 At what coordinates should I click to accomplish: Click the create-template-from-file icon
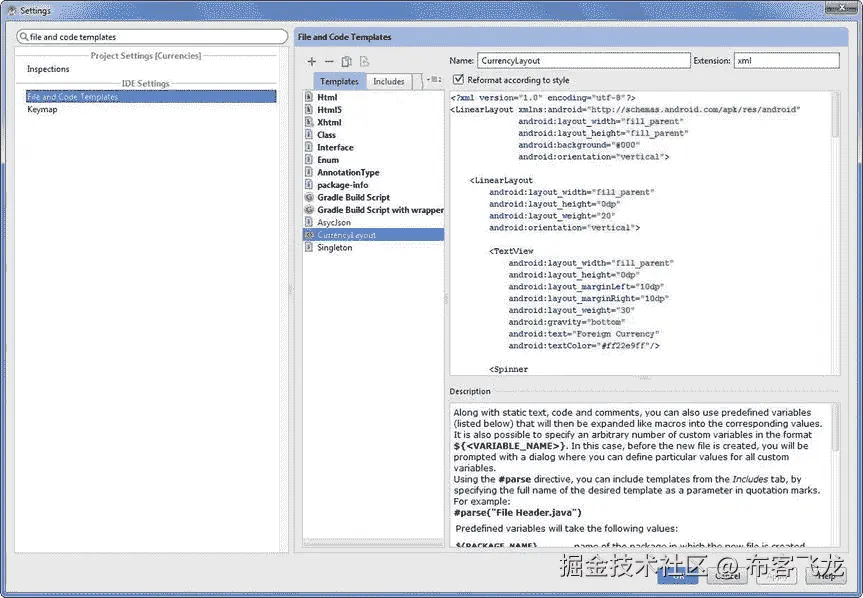pos(365,61)
